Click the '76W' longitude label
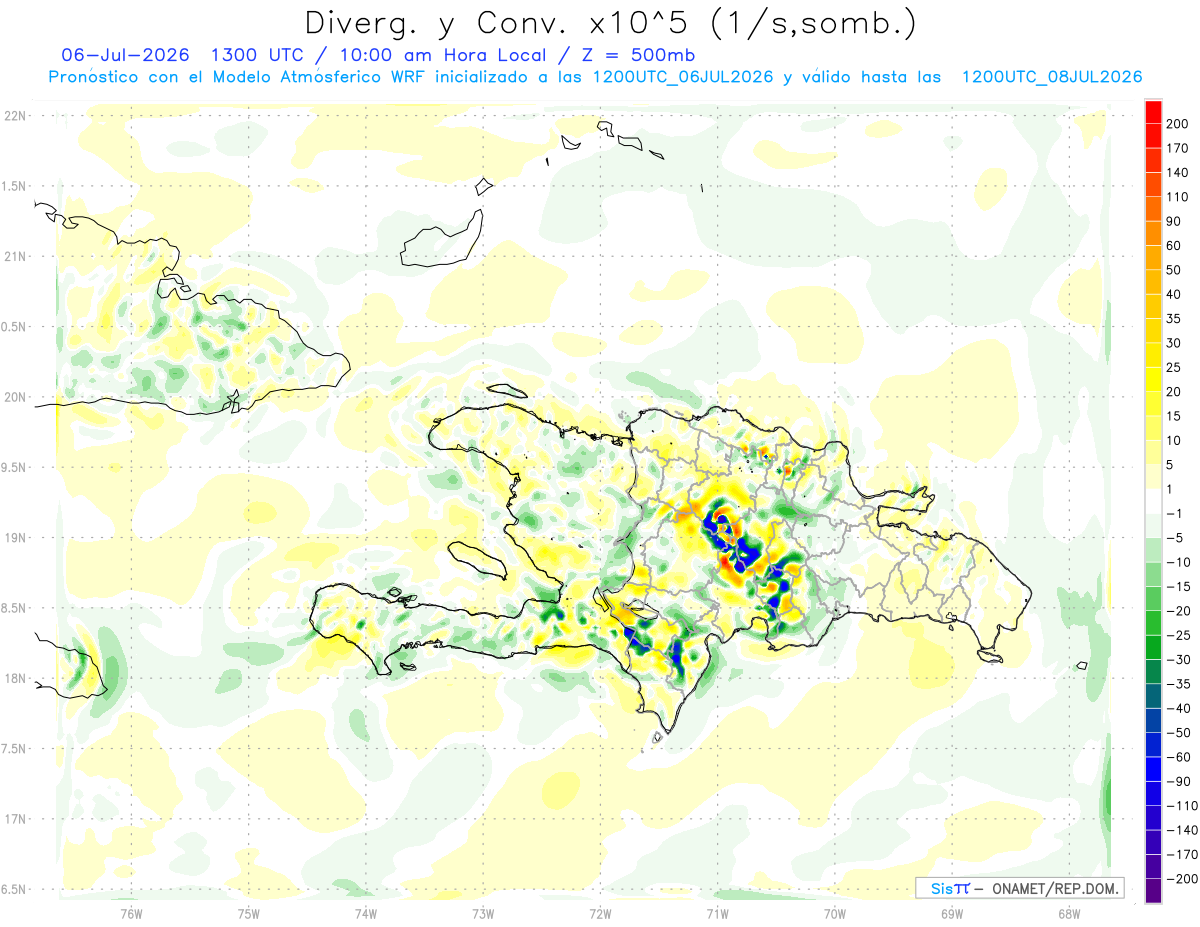 (x=131, y=912)
